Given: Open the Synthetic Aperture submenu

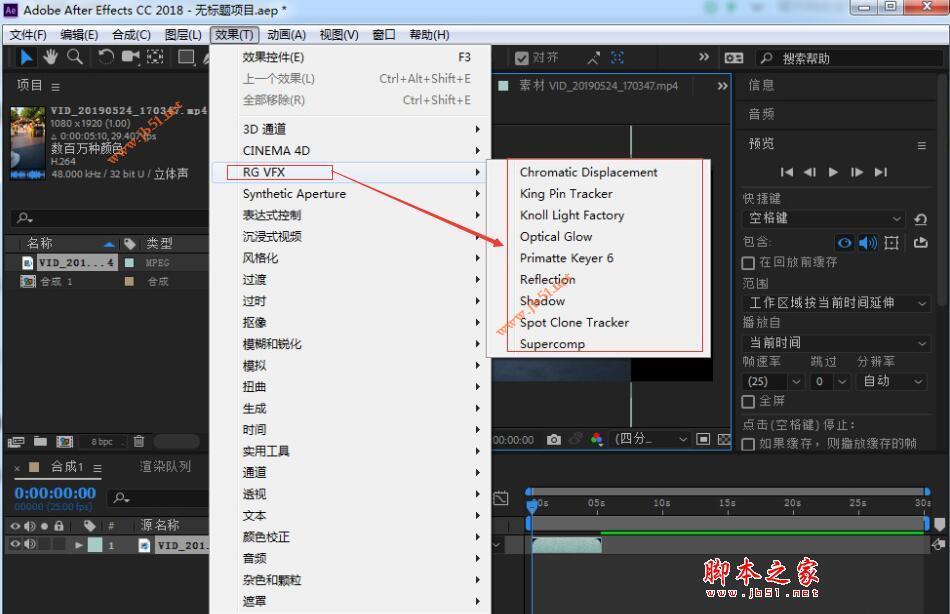Looking at the screenshot, I should [x=351, y=193].
